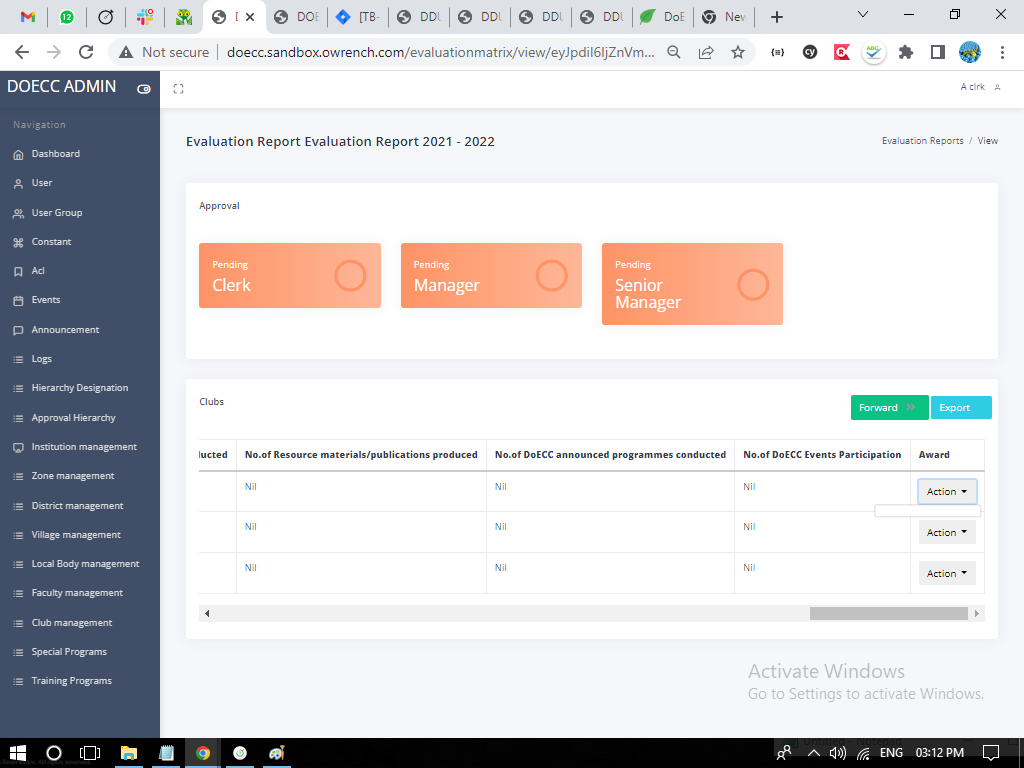Viewport: 1024px width, 768px height.
Task: Click the Announcement speech bubble icon
Action: 18,330
